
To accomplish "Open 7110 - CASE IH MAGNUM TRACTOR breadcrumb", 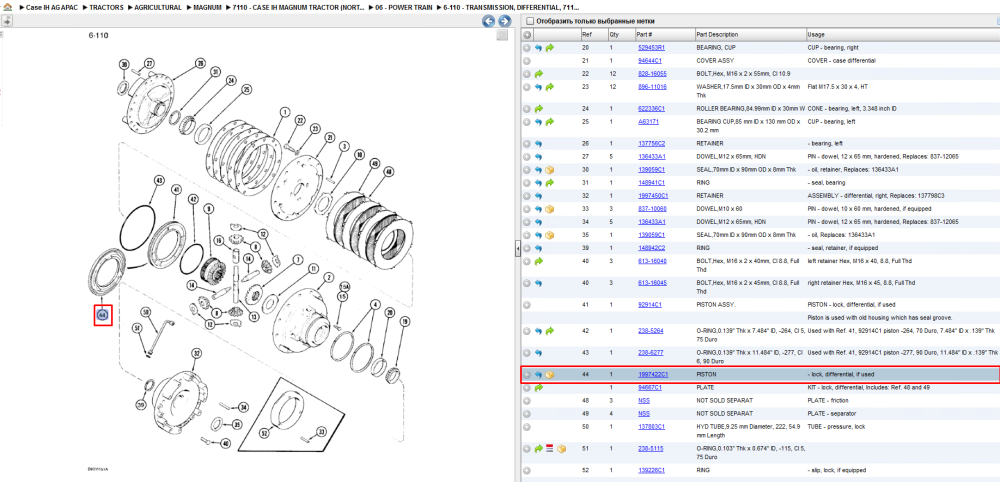I will point(296,7).
